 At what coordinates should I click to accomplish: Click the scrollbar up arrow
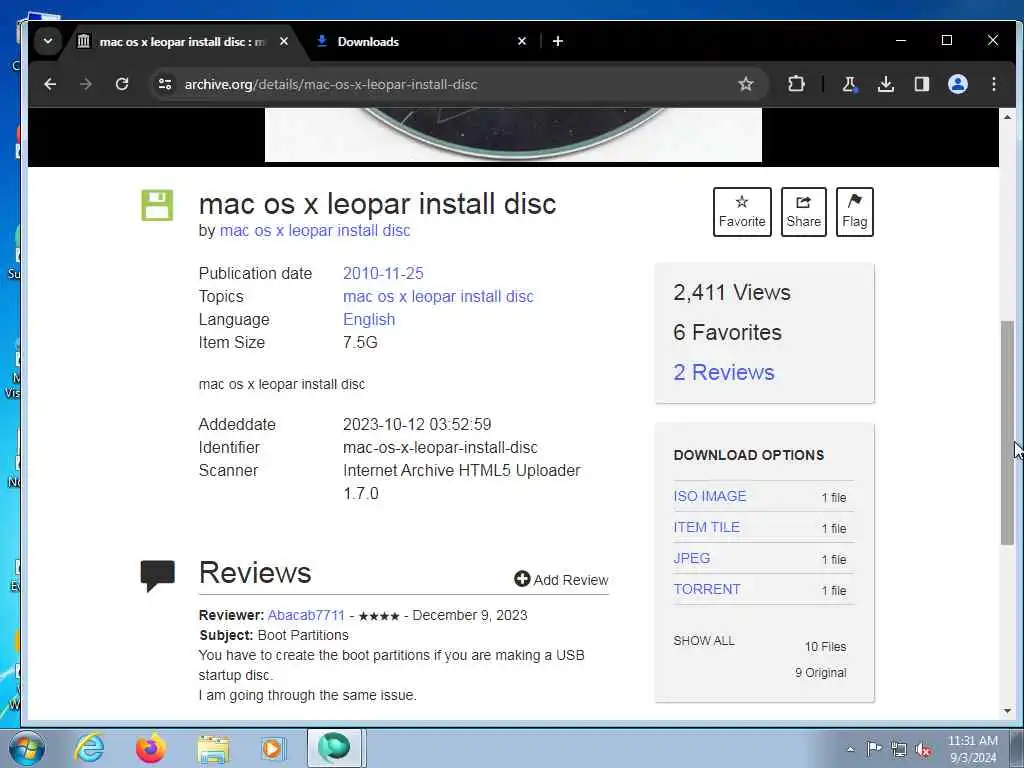tap(1007, 117)
